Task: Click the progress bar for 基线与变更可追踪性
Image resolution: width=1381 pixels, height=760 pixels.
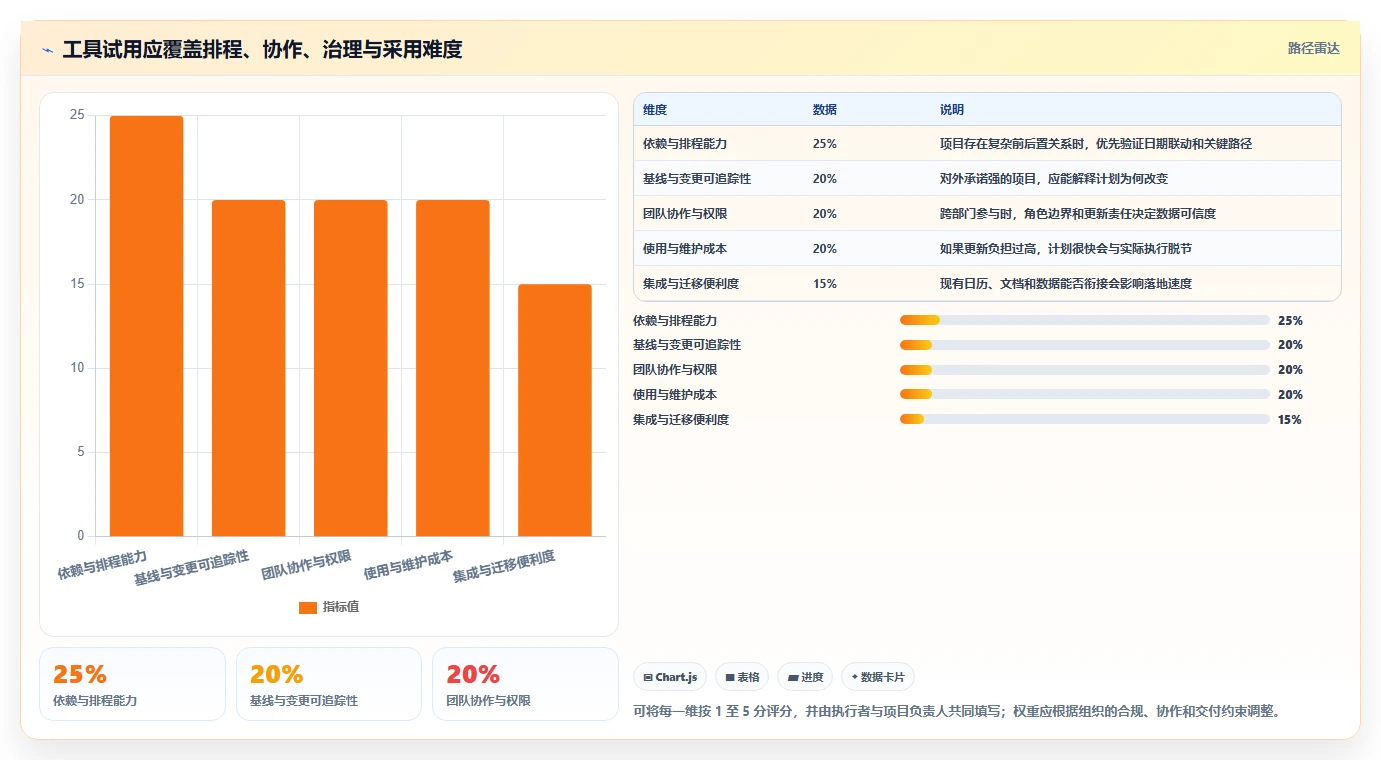Action: pos(1084,345)
